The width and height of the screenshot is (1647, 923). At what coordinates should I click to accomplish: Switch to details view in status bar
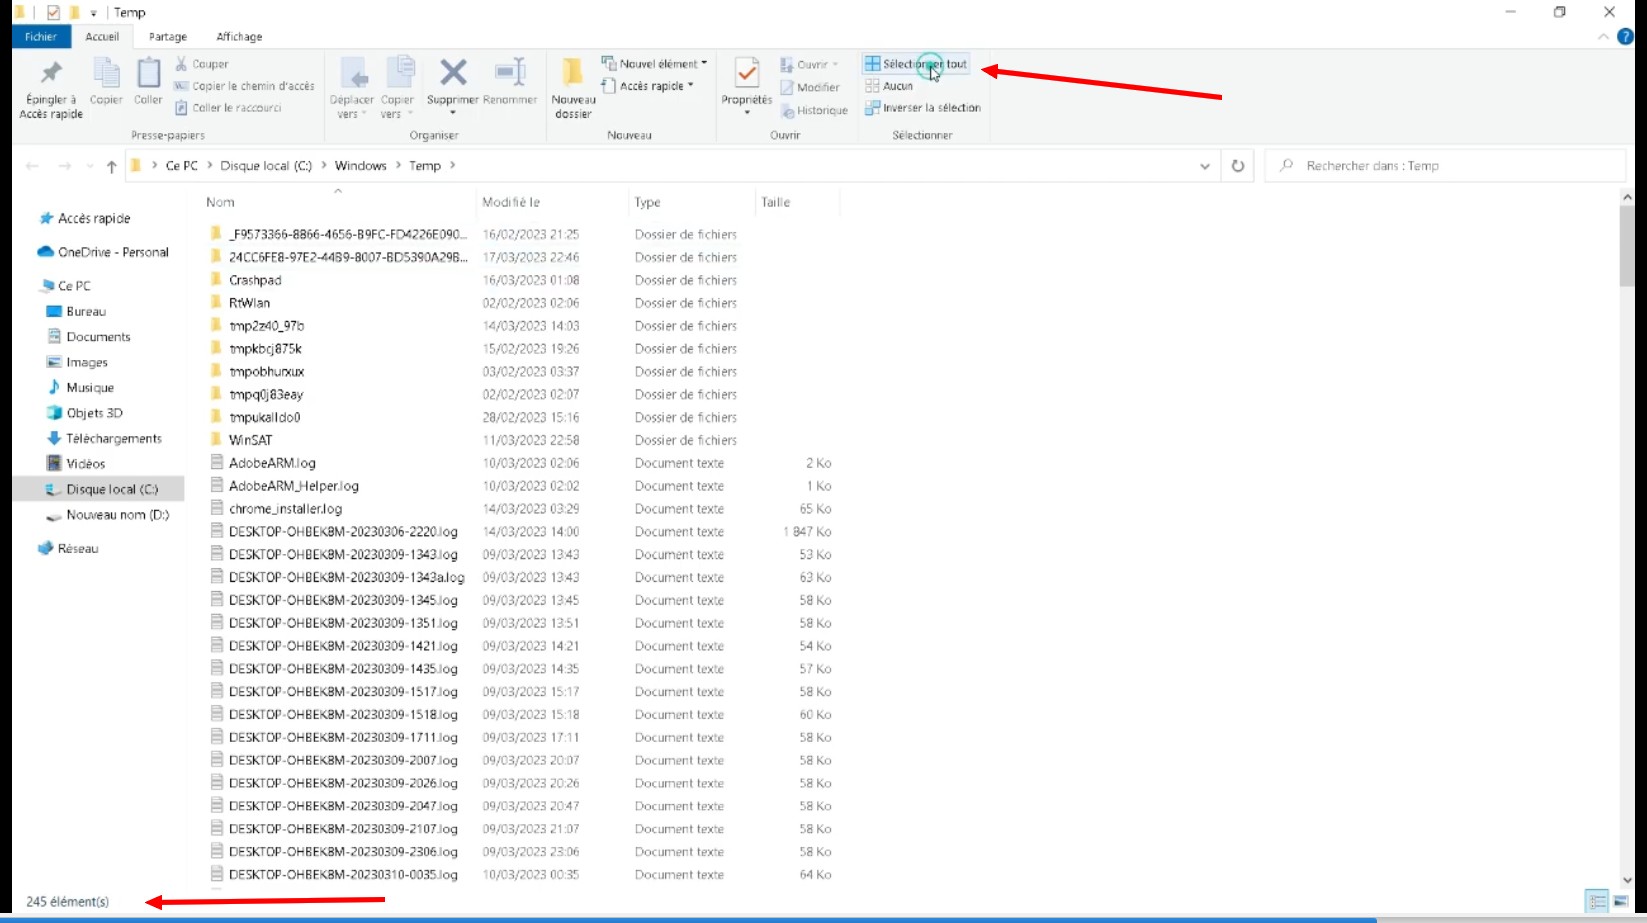point(1597,901)
